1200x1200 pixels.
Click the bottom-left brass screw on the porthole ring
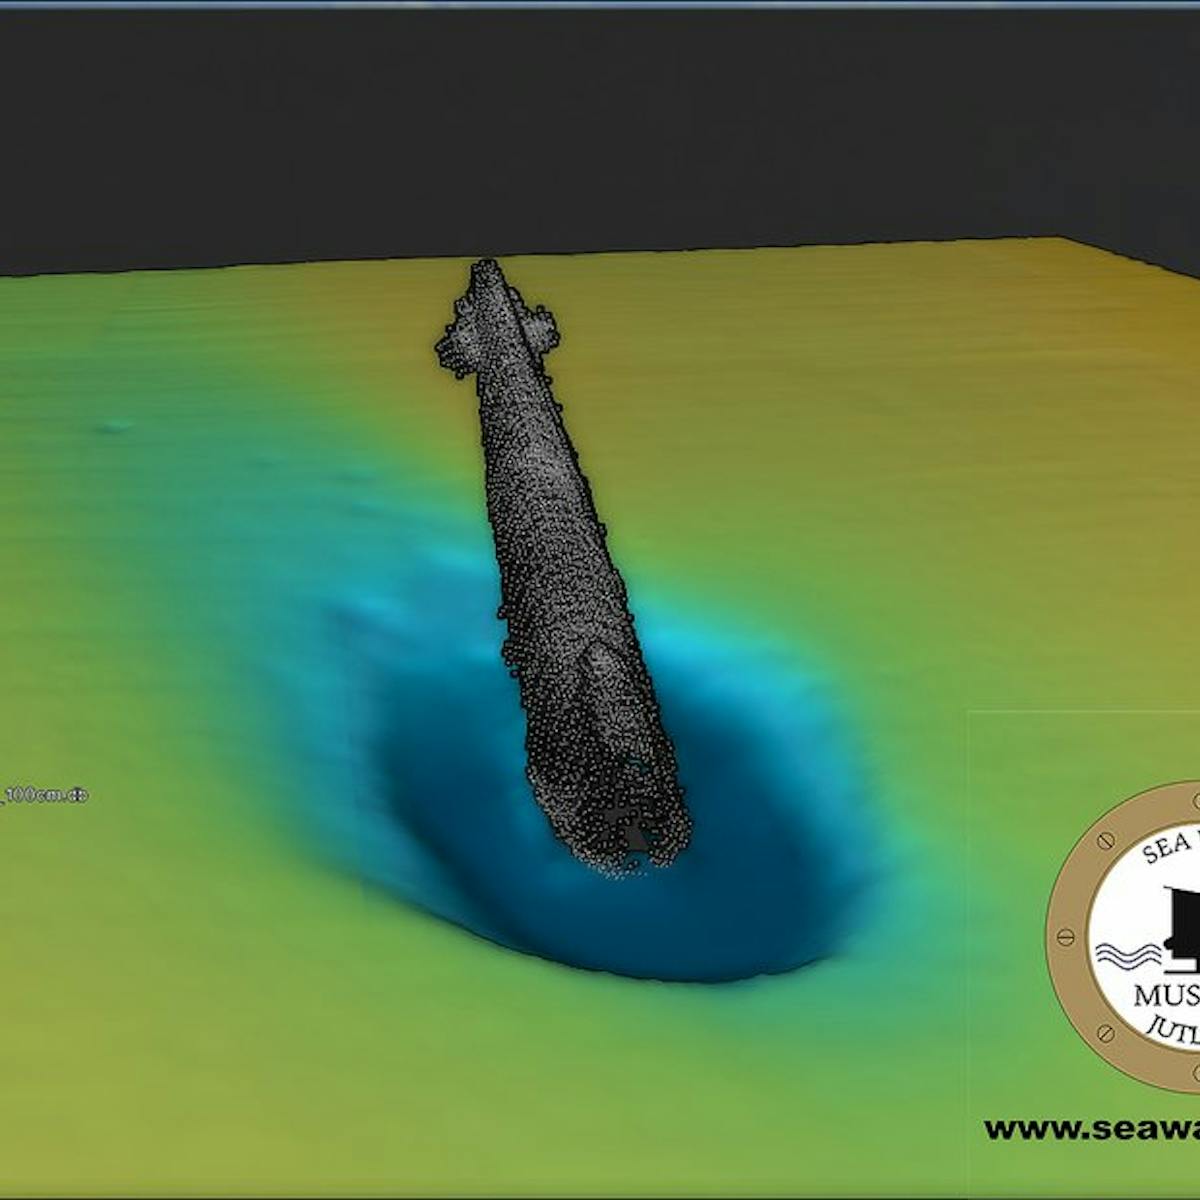coord(1106,1031)
